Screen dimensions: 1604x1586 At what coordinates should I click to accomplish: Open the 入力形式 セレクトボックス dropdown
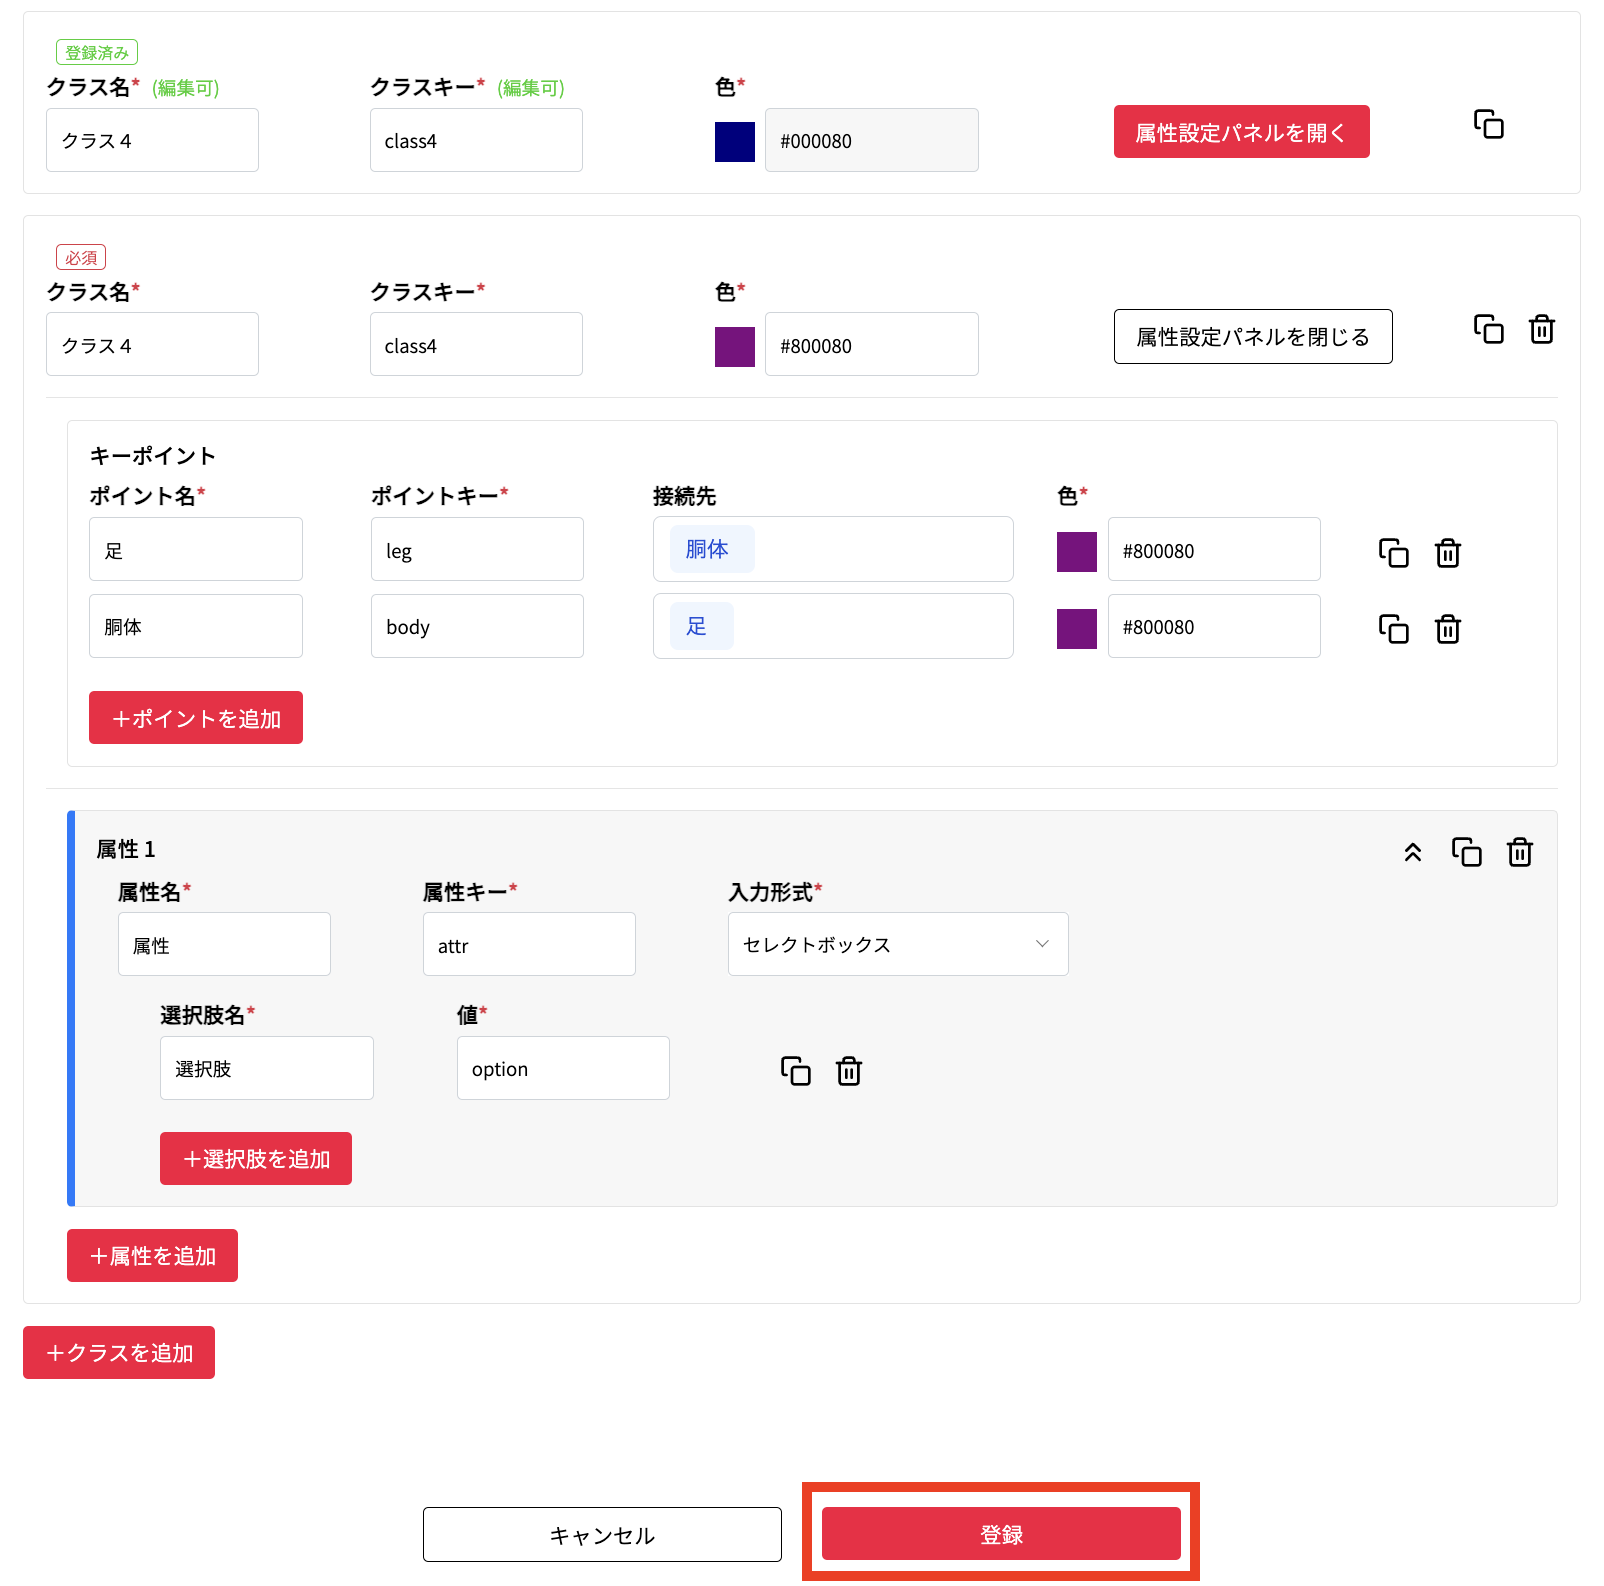[x=898, y=944]
